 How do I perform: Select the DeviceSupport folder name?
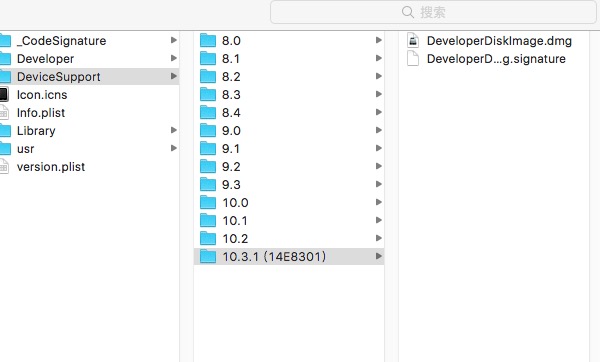pyautogui.click(x=59, y=77)
